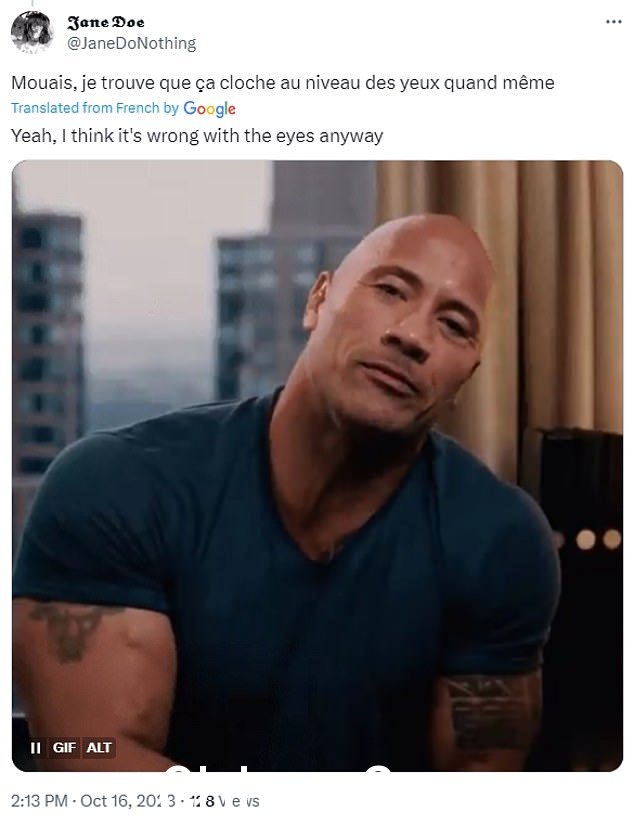Viewport: 634px width, 825px height.
Task: Open Jane Doe's profile avatar
Action: coord(32,33)
